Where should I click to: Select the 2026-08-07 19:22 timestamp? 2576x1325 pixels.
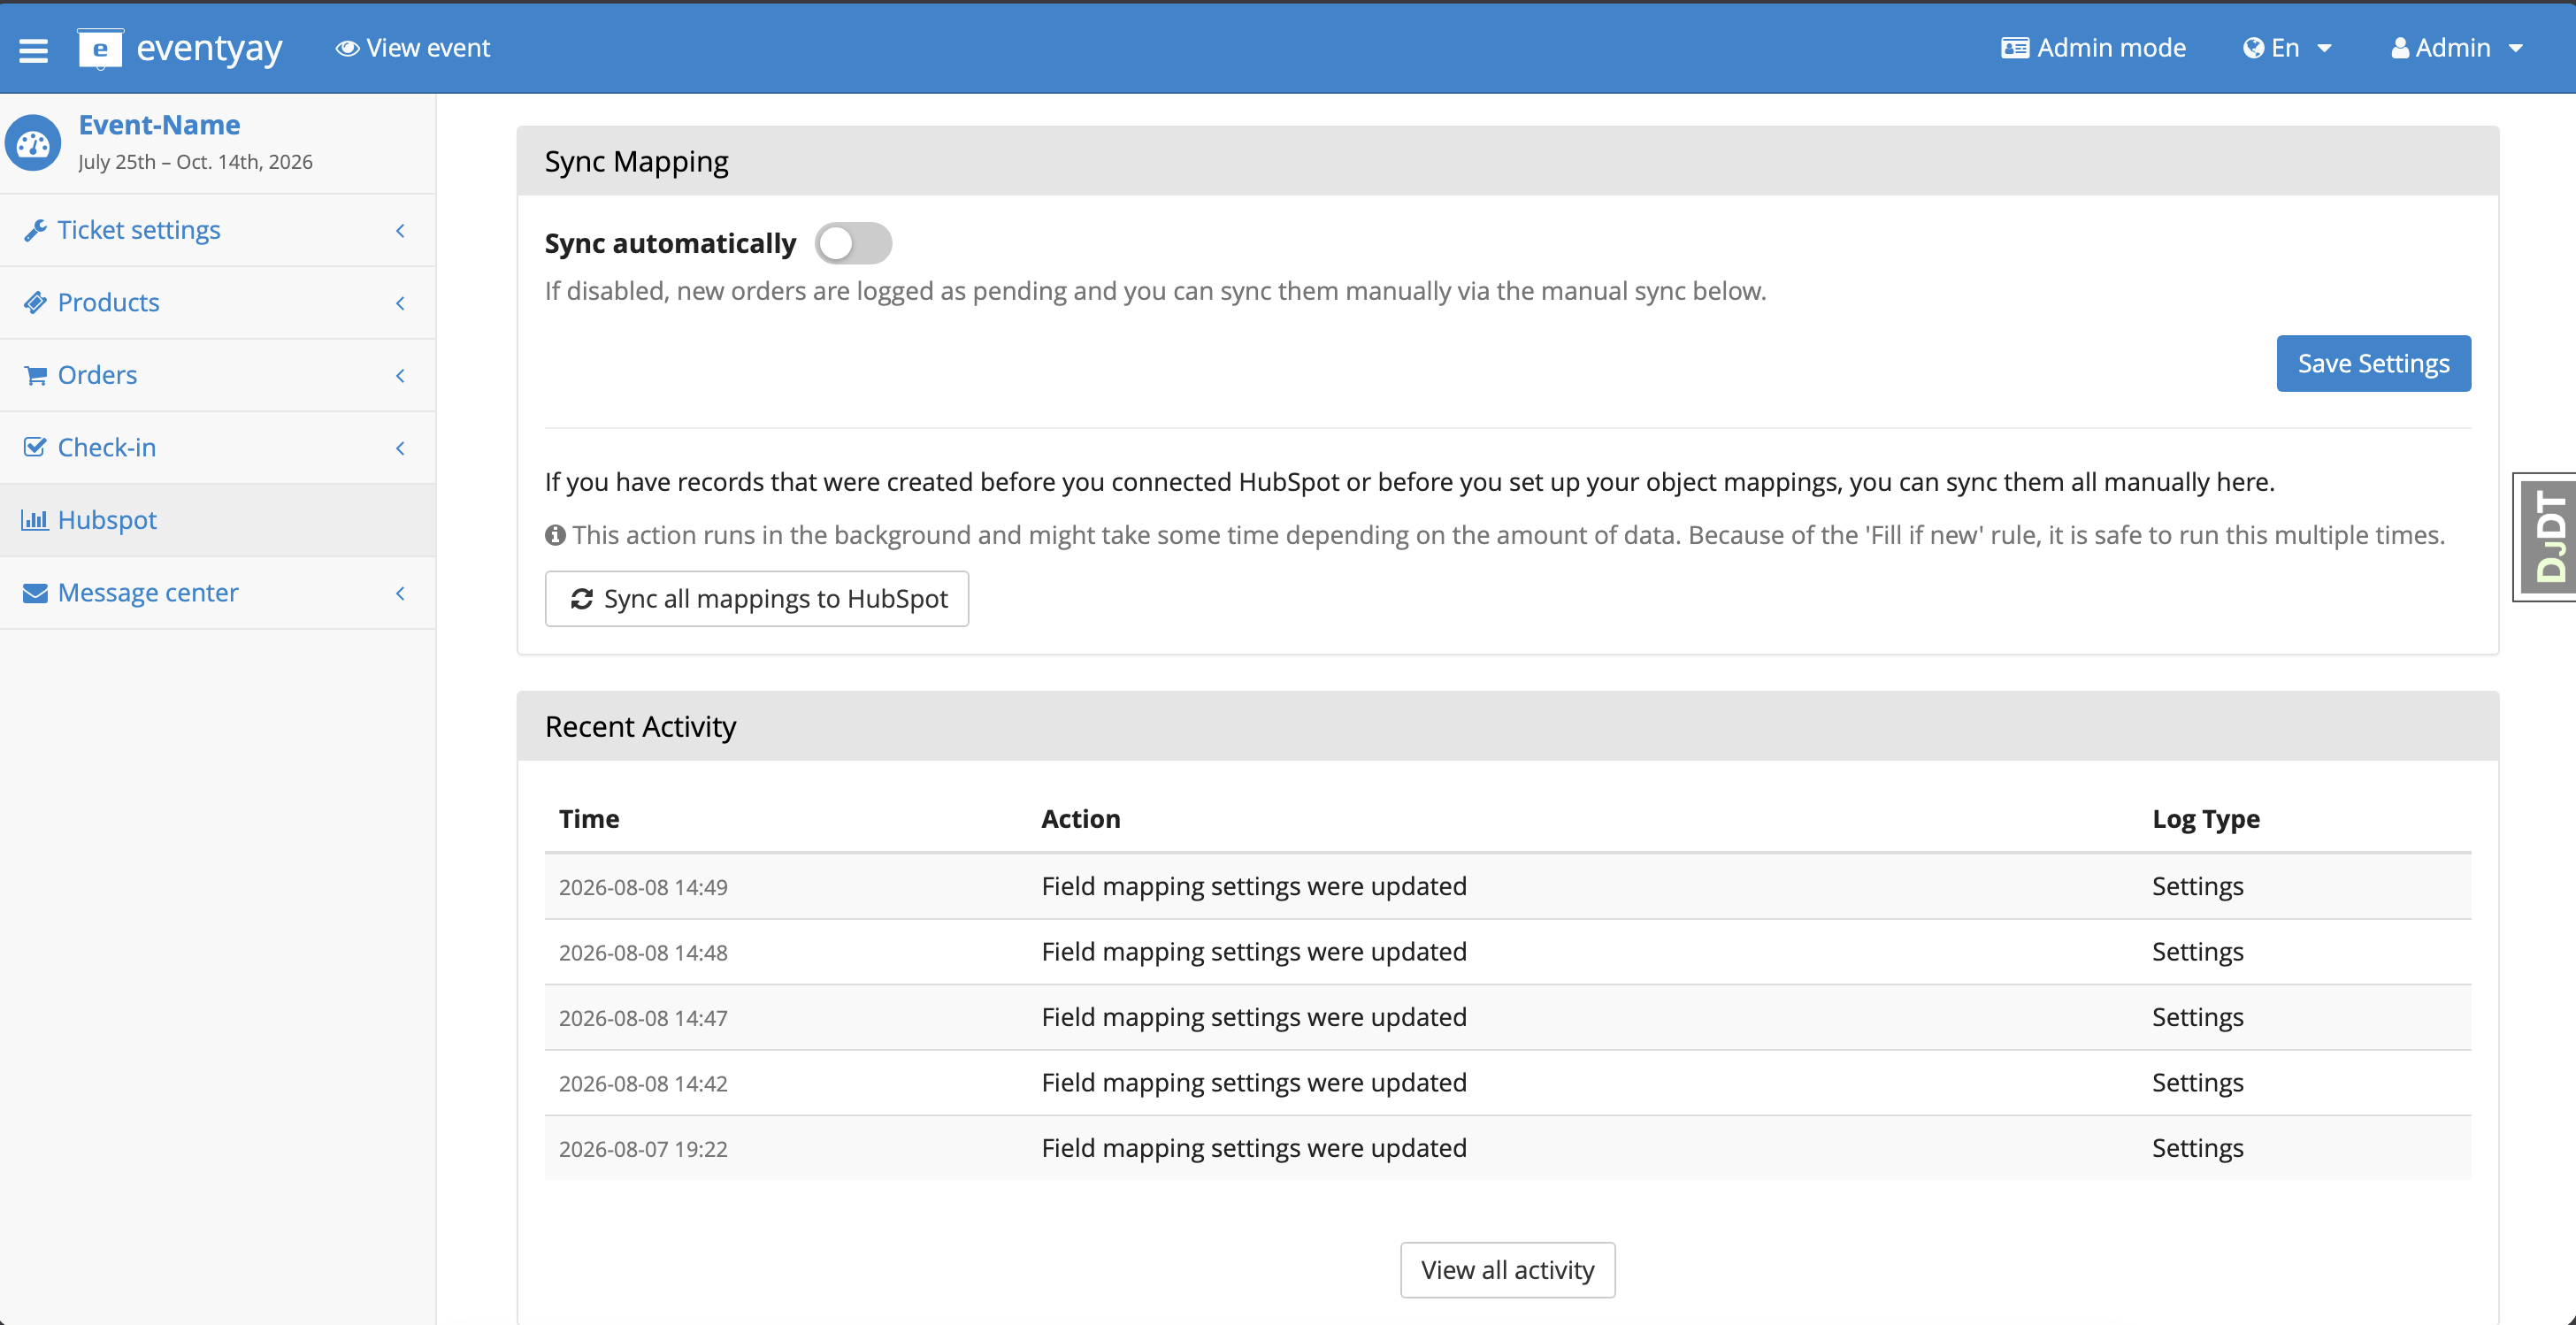643,1149
